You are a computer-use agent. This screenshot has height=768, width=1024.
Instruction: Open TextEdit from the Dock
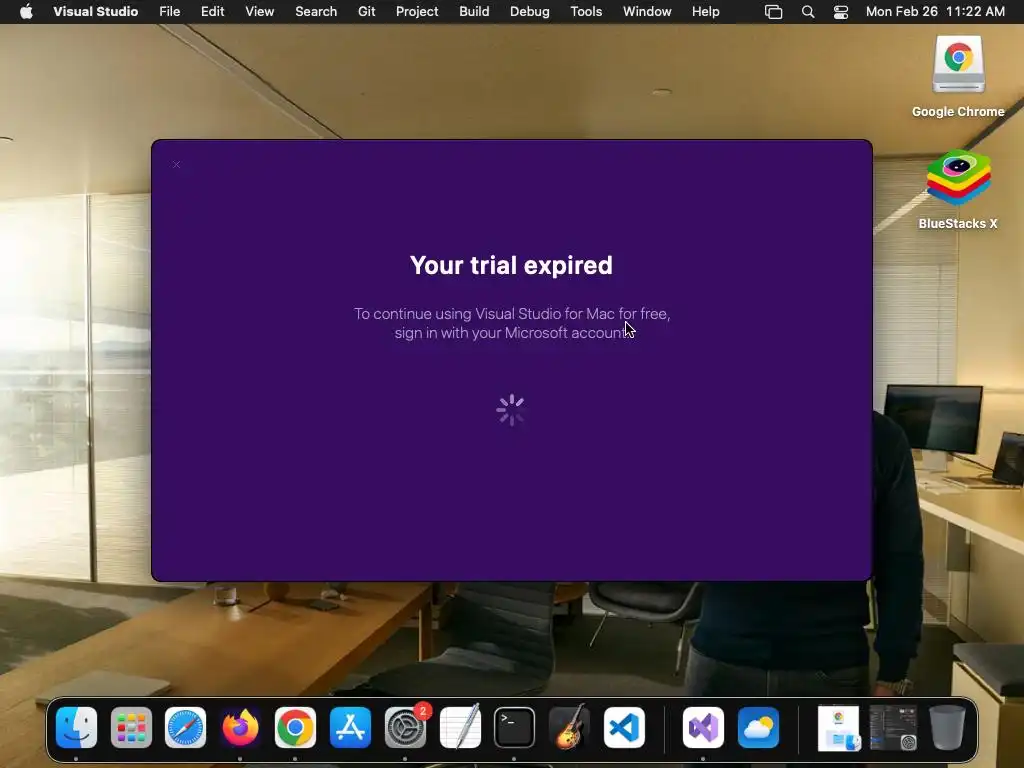460,727
